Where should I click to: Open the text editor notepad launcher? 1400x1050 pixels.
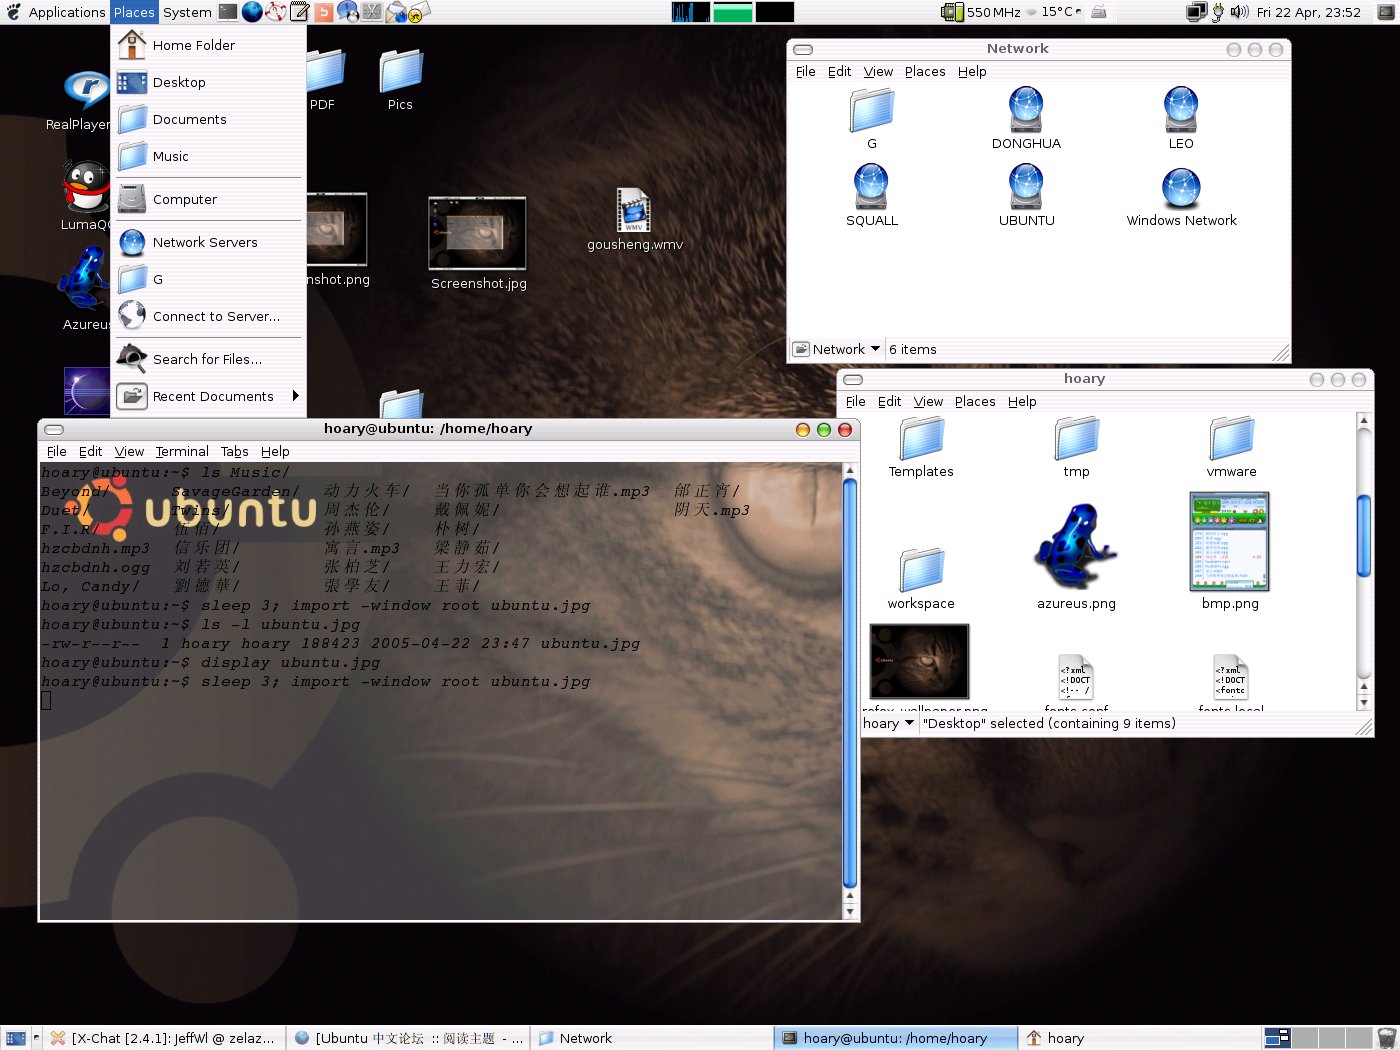300,12
